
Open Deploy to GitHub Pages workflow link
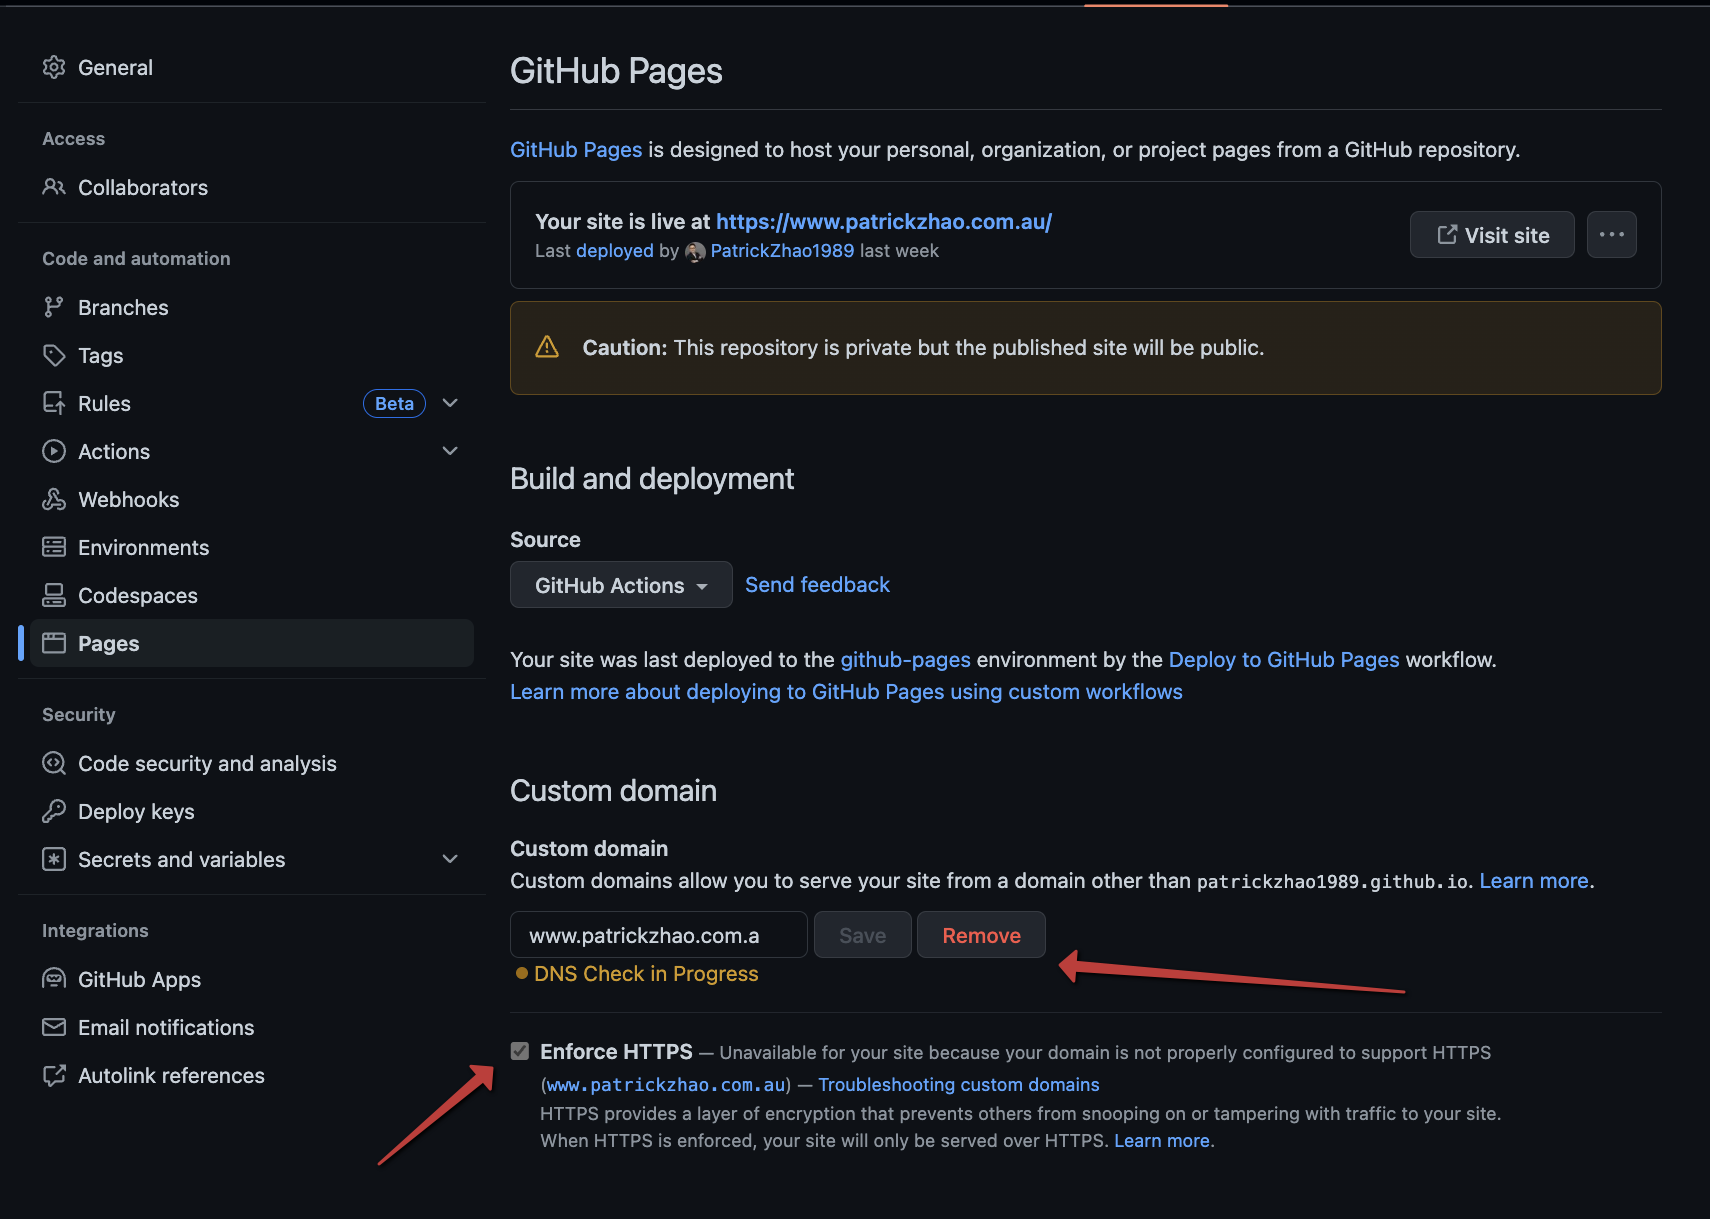(1284, 660)
